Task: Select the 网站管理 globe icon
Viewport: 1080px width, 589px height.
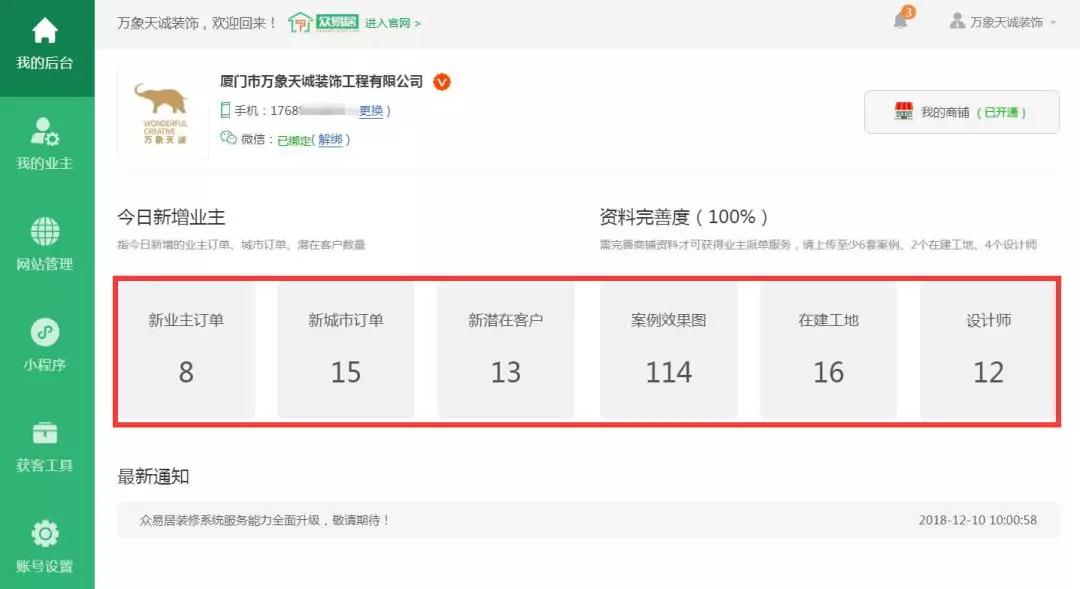Action: 45,232
